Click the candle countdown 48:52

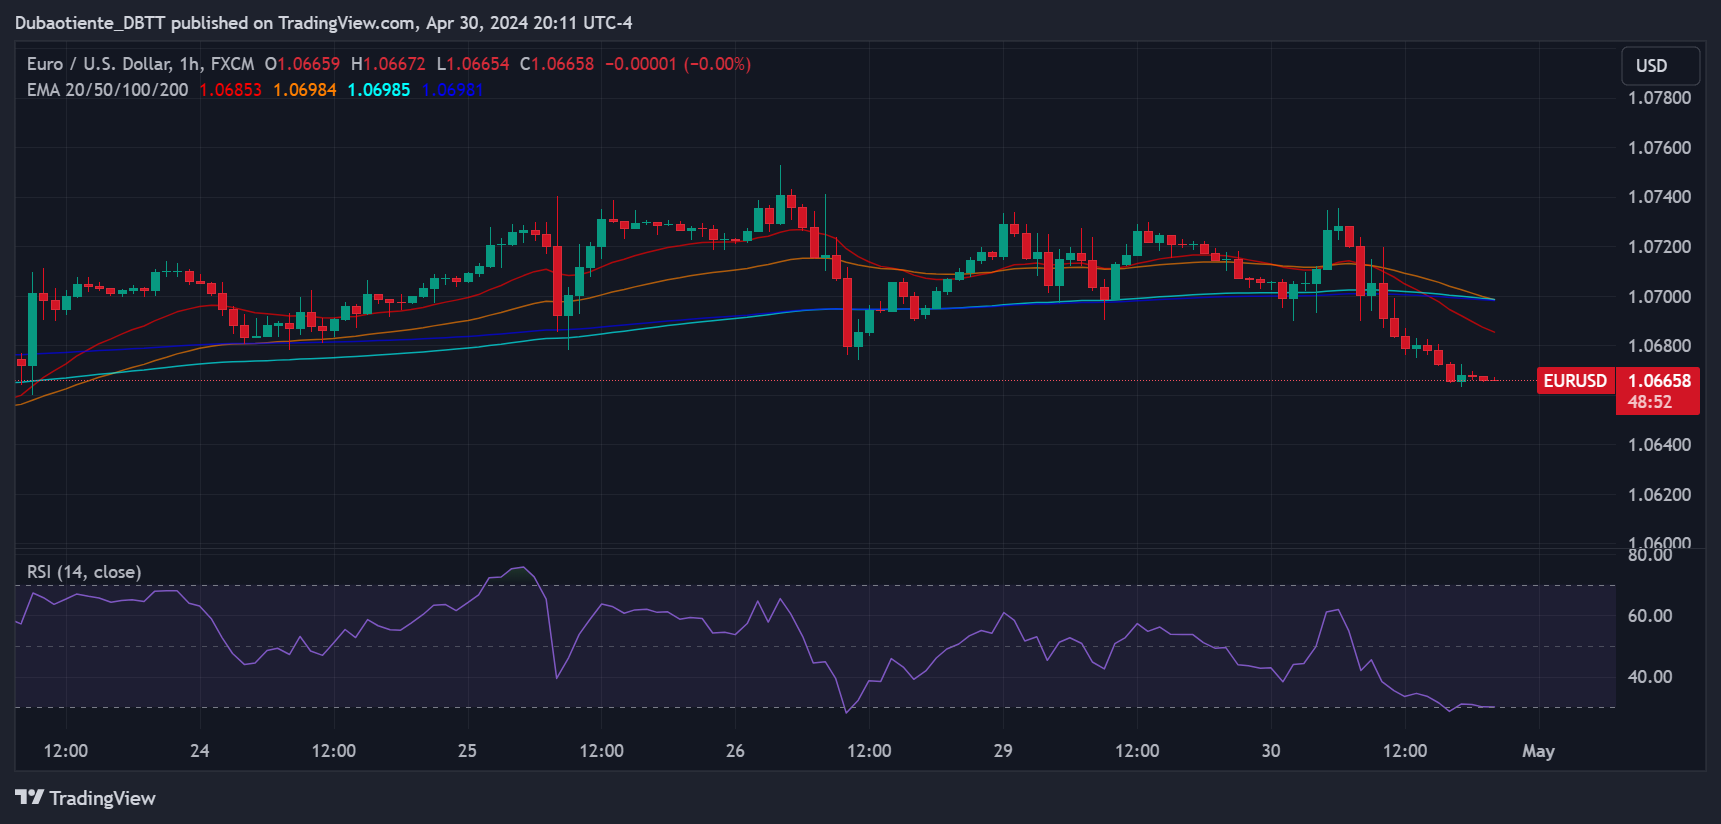1650,402
